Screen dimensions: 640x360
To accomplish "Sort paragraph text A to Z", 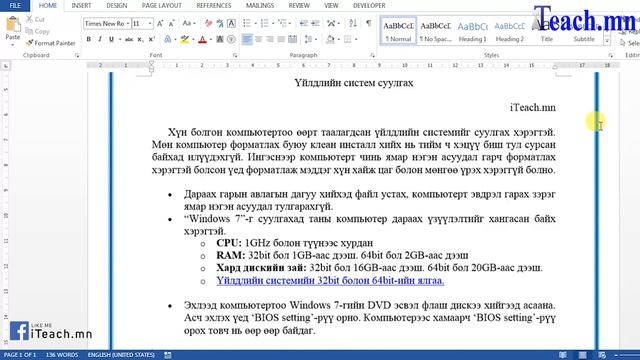I will click(x=353, y=23).
